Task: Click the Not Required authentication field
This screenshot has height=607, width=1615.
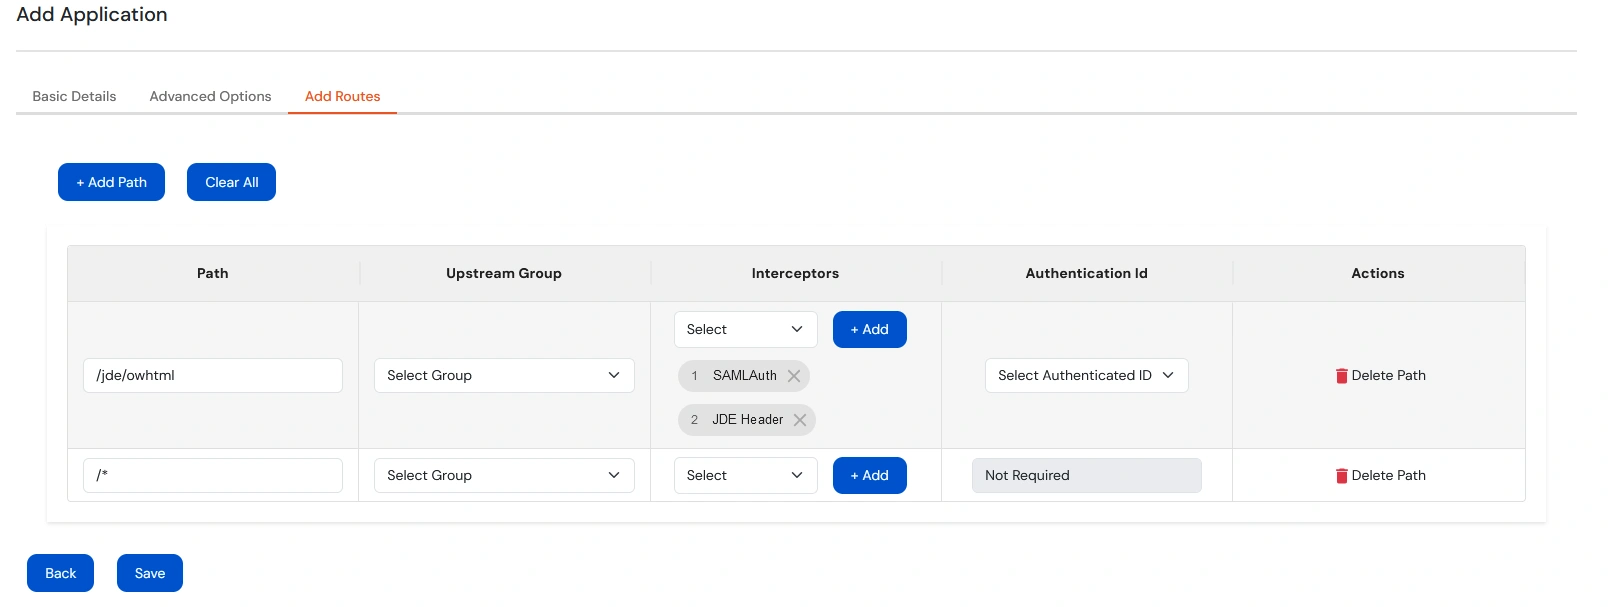Action: point(1086,476)
